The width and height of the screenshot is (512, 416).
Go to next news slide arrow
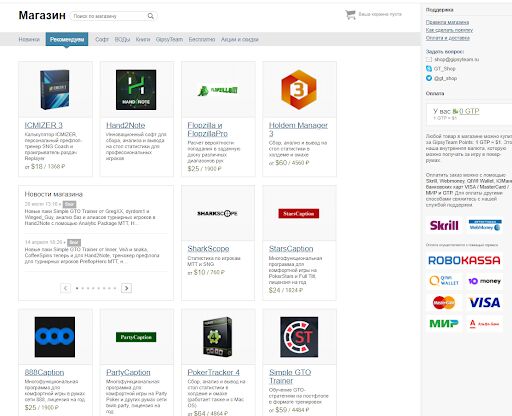click(x=126, y=288)
